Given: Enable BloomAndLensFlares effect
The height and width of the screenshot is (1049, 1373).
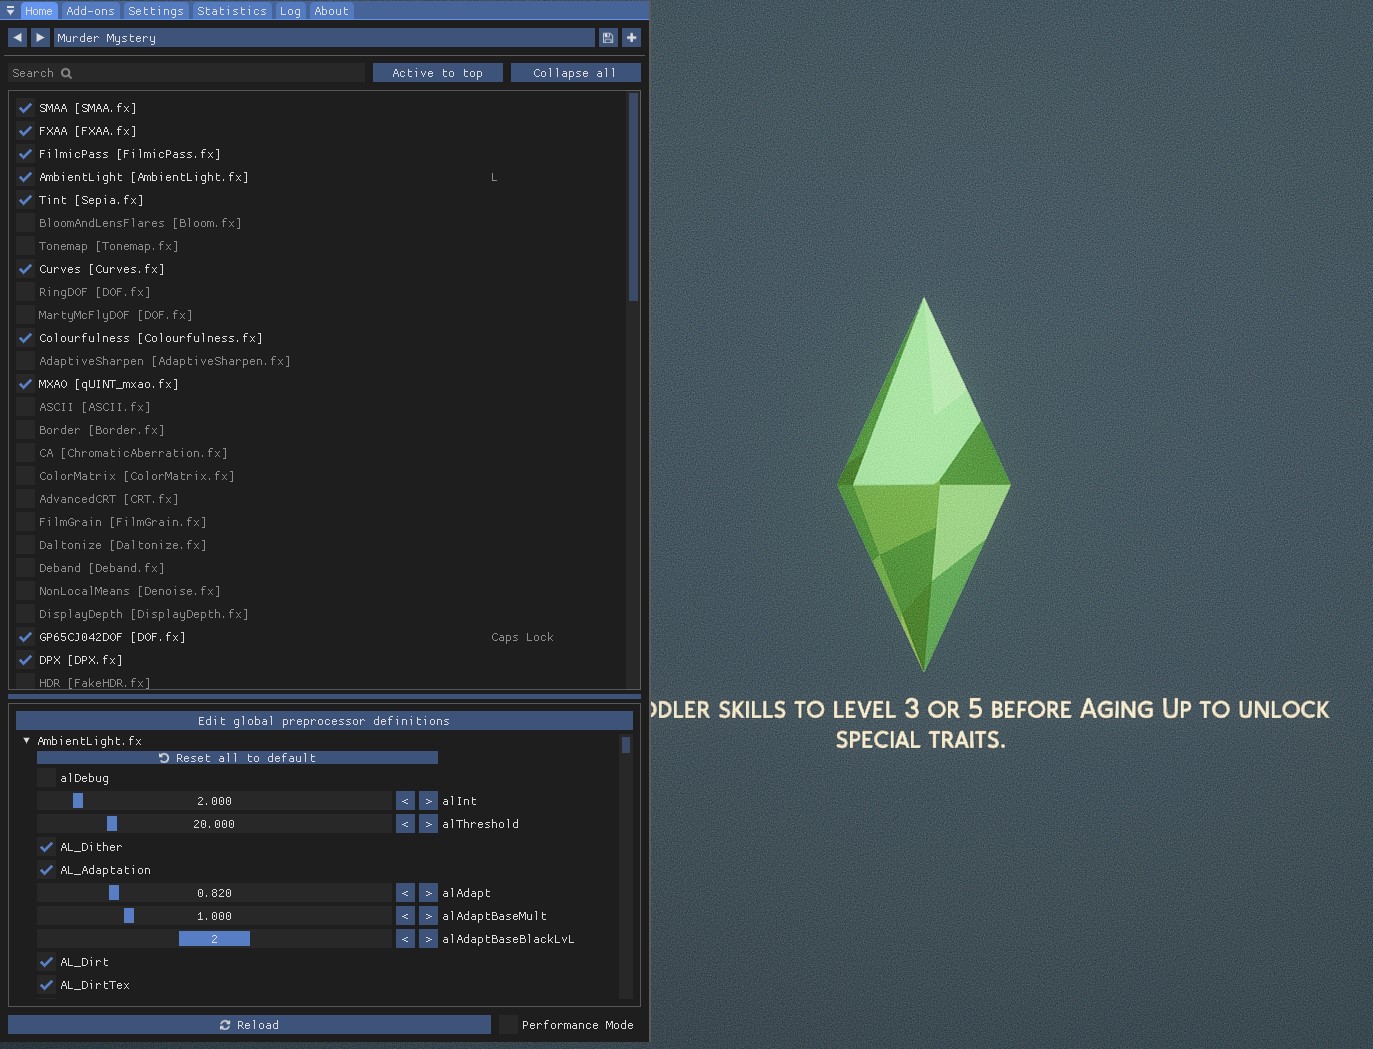Looking at the screenshot, I should pos(25,223).
